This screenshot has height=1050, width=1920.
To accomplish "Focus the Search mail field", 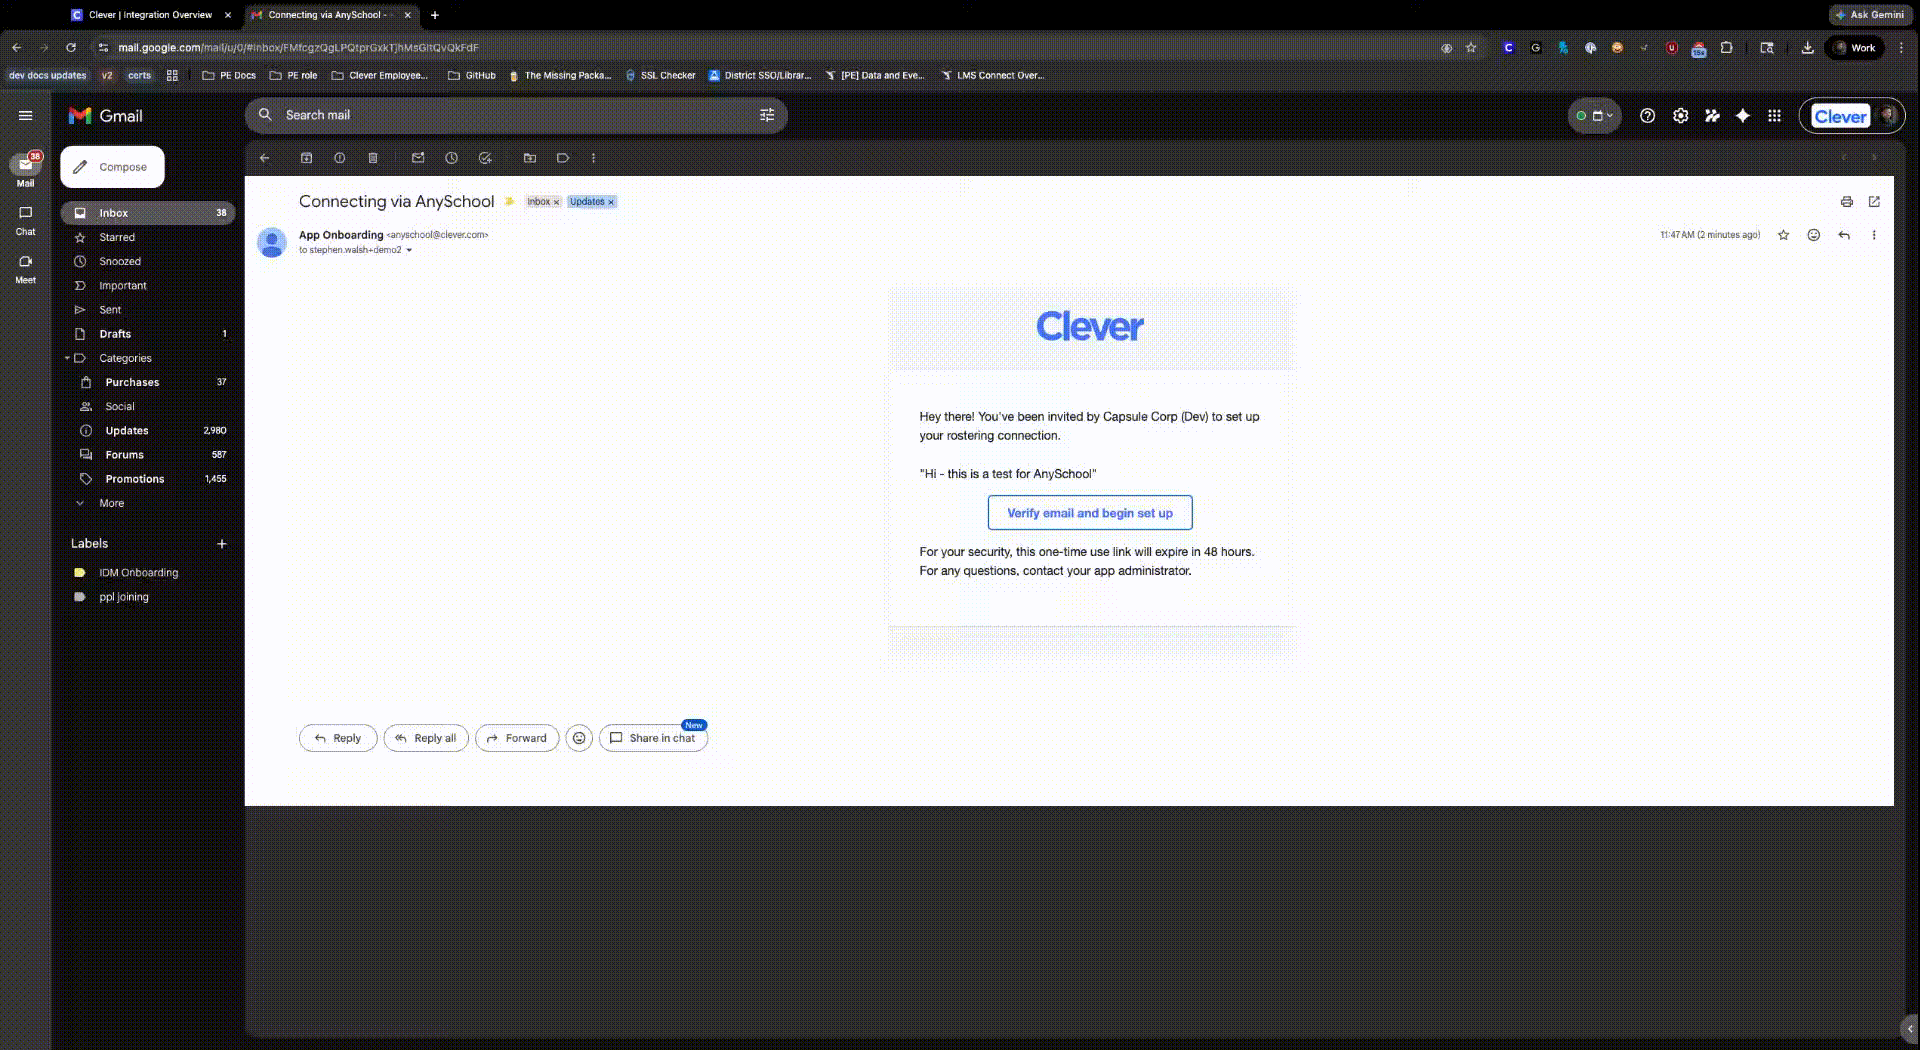I will [515, 115].
